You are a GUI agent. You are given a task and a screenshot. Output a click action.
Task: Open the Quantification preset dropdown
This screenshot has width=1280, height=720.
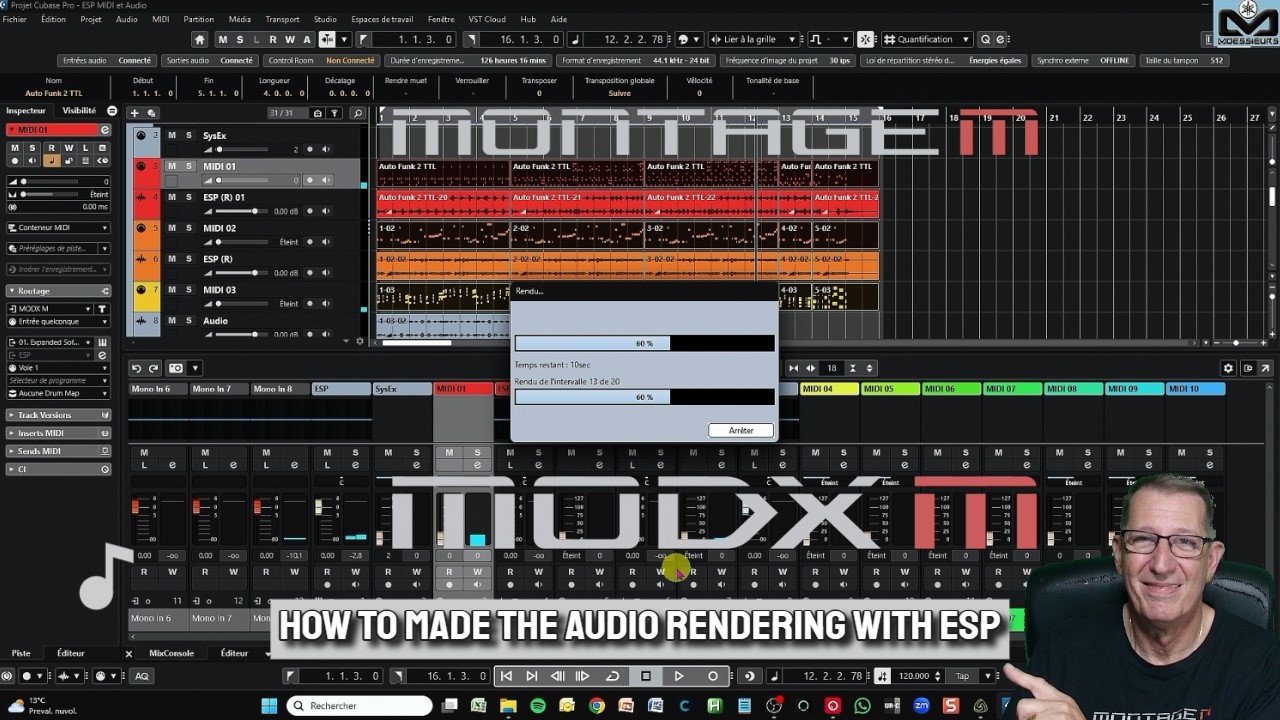(928, 39)
